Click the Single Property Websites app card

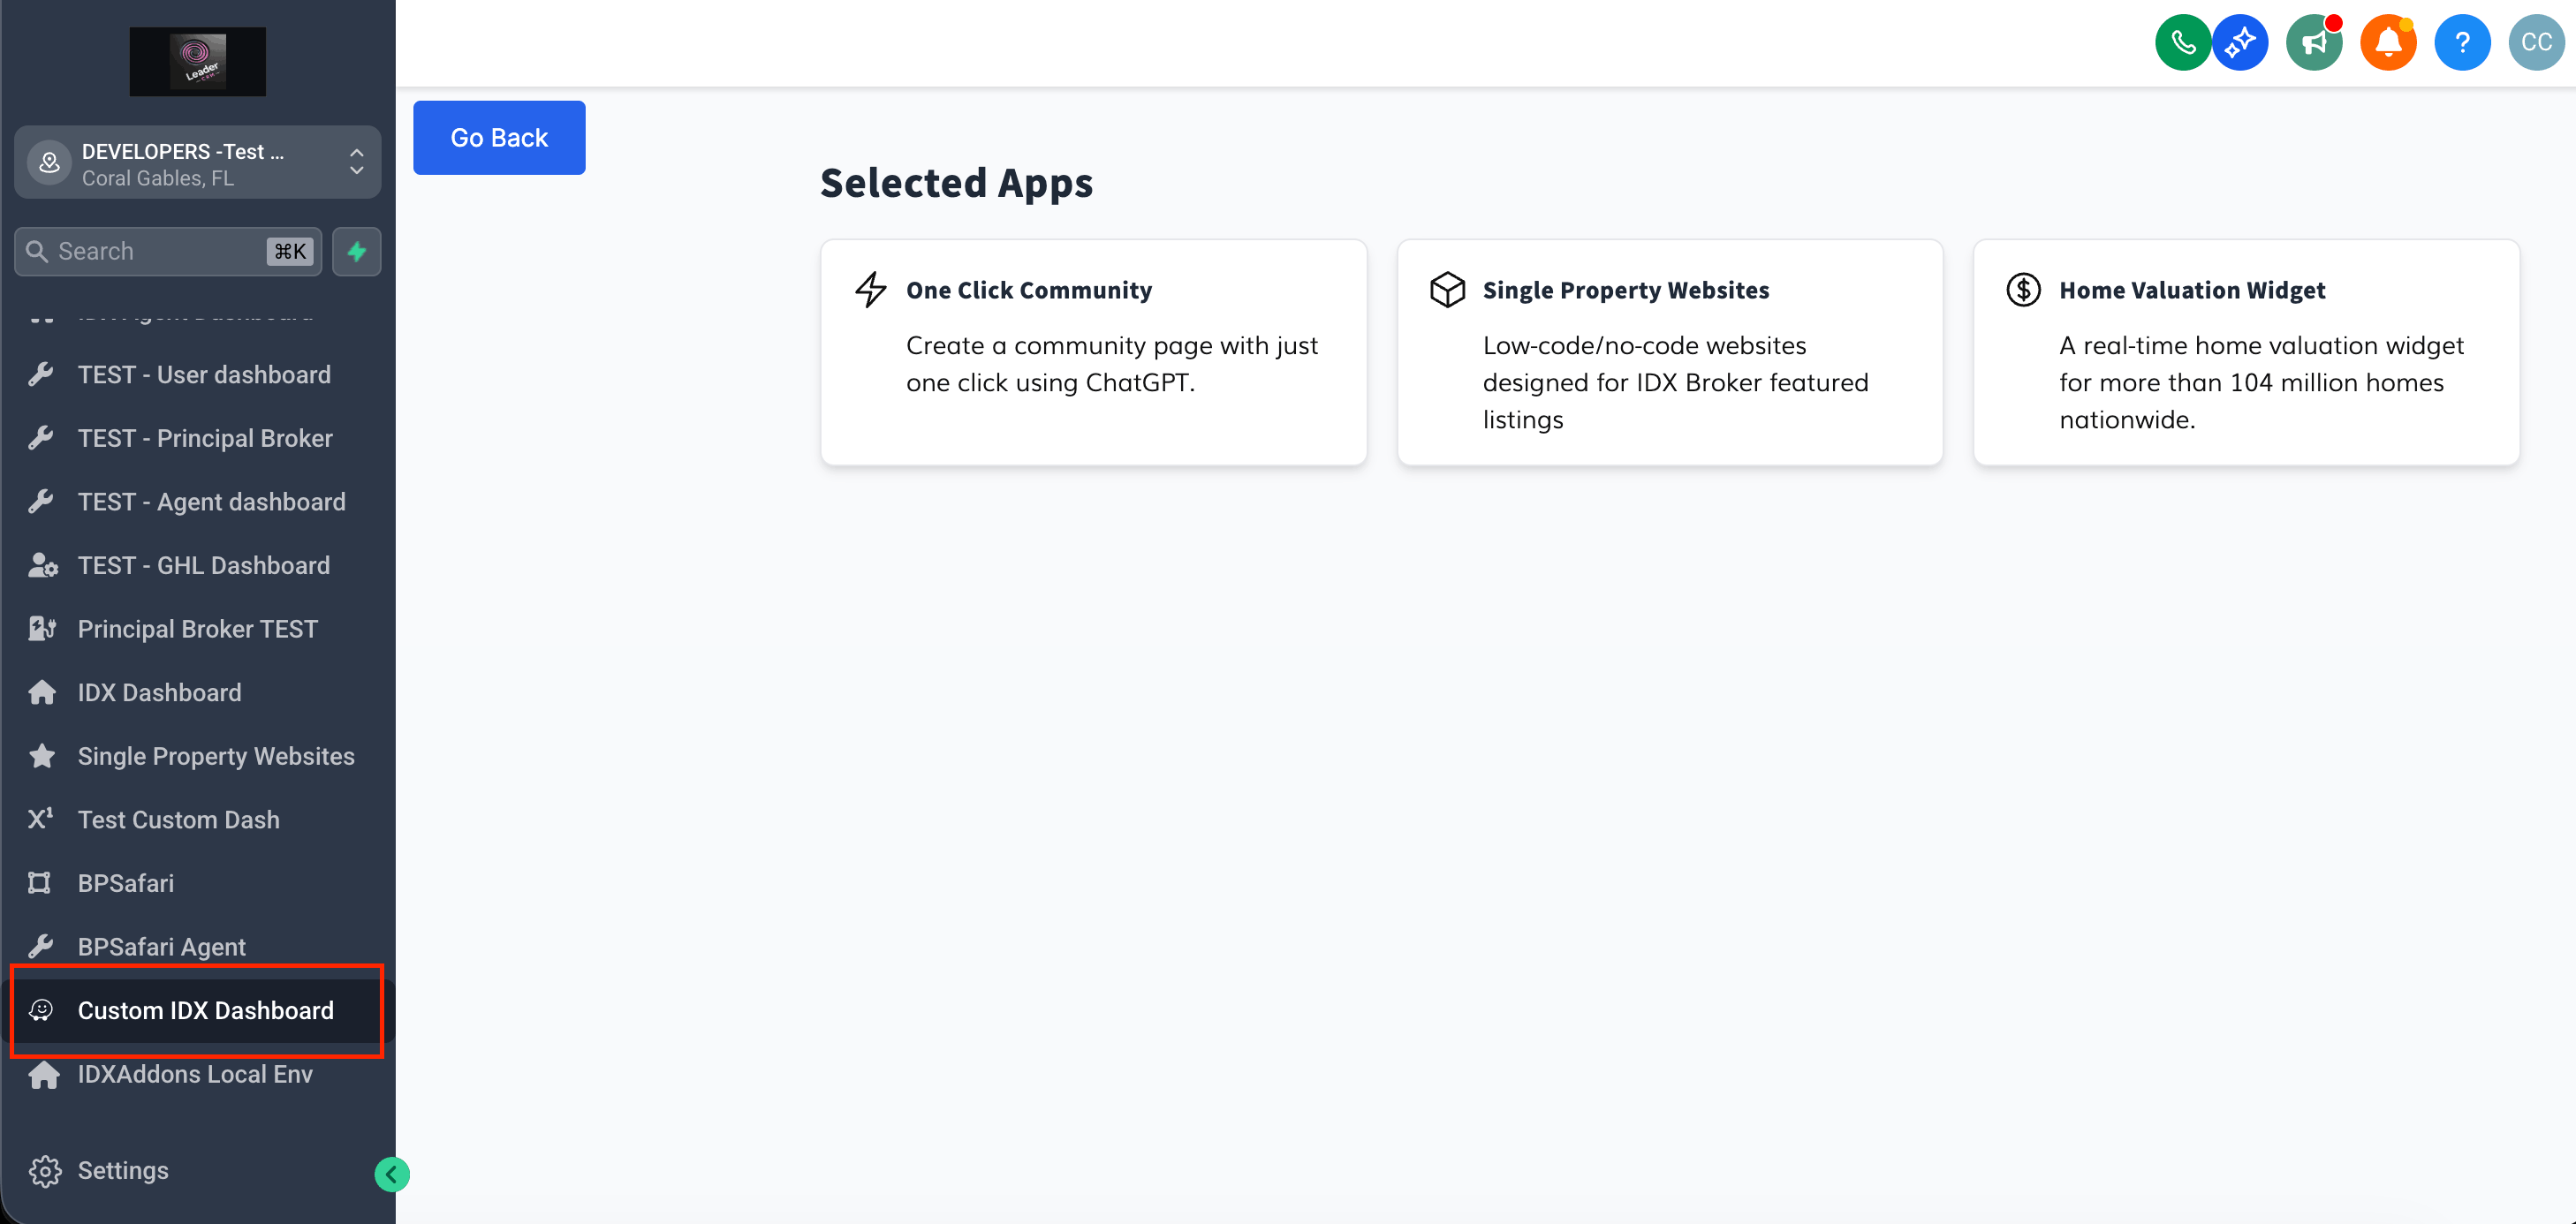point(1670,351)
